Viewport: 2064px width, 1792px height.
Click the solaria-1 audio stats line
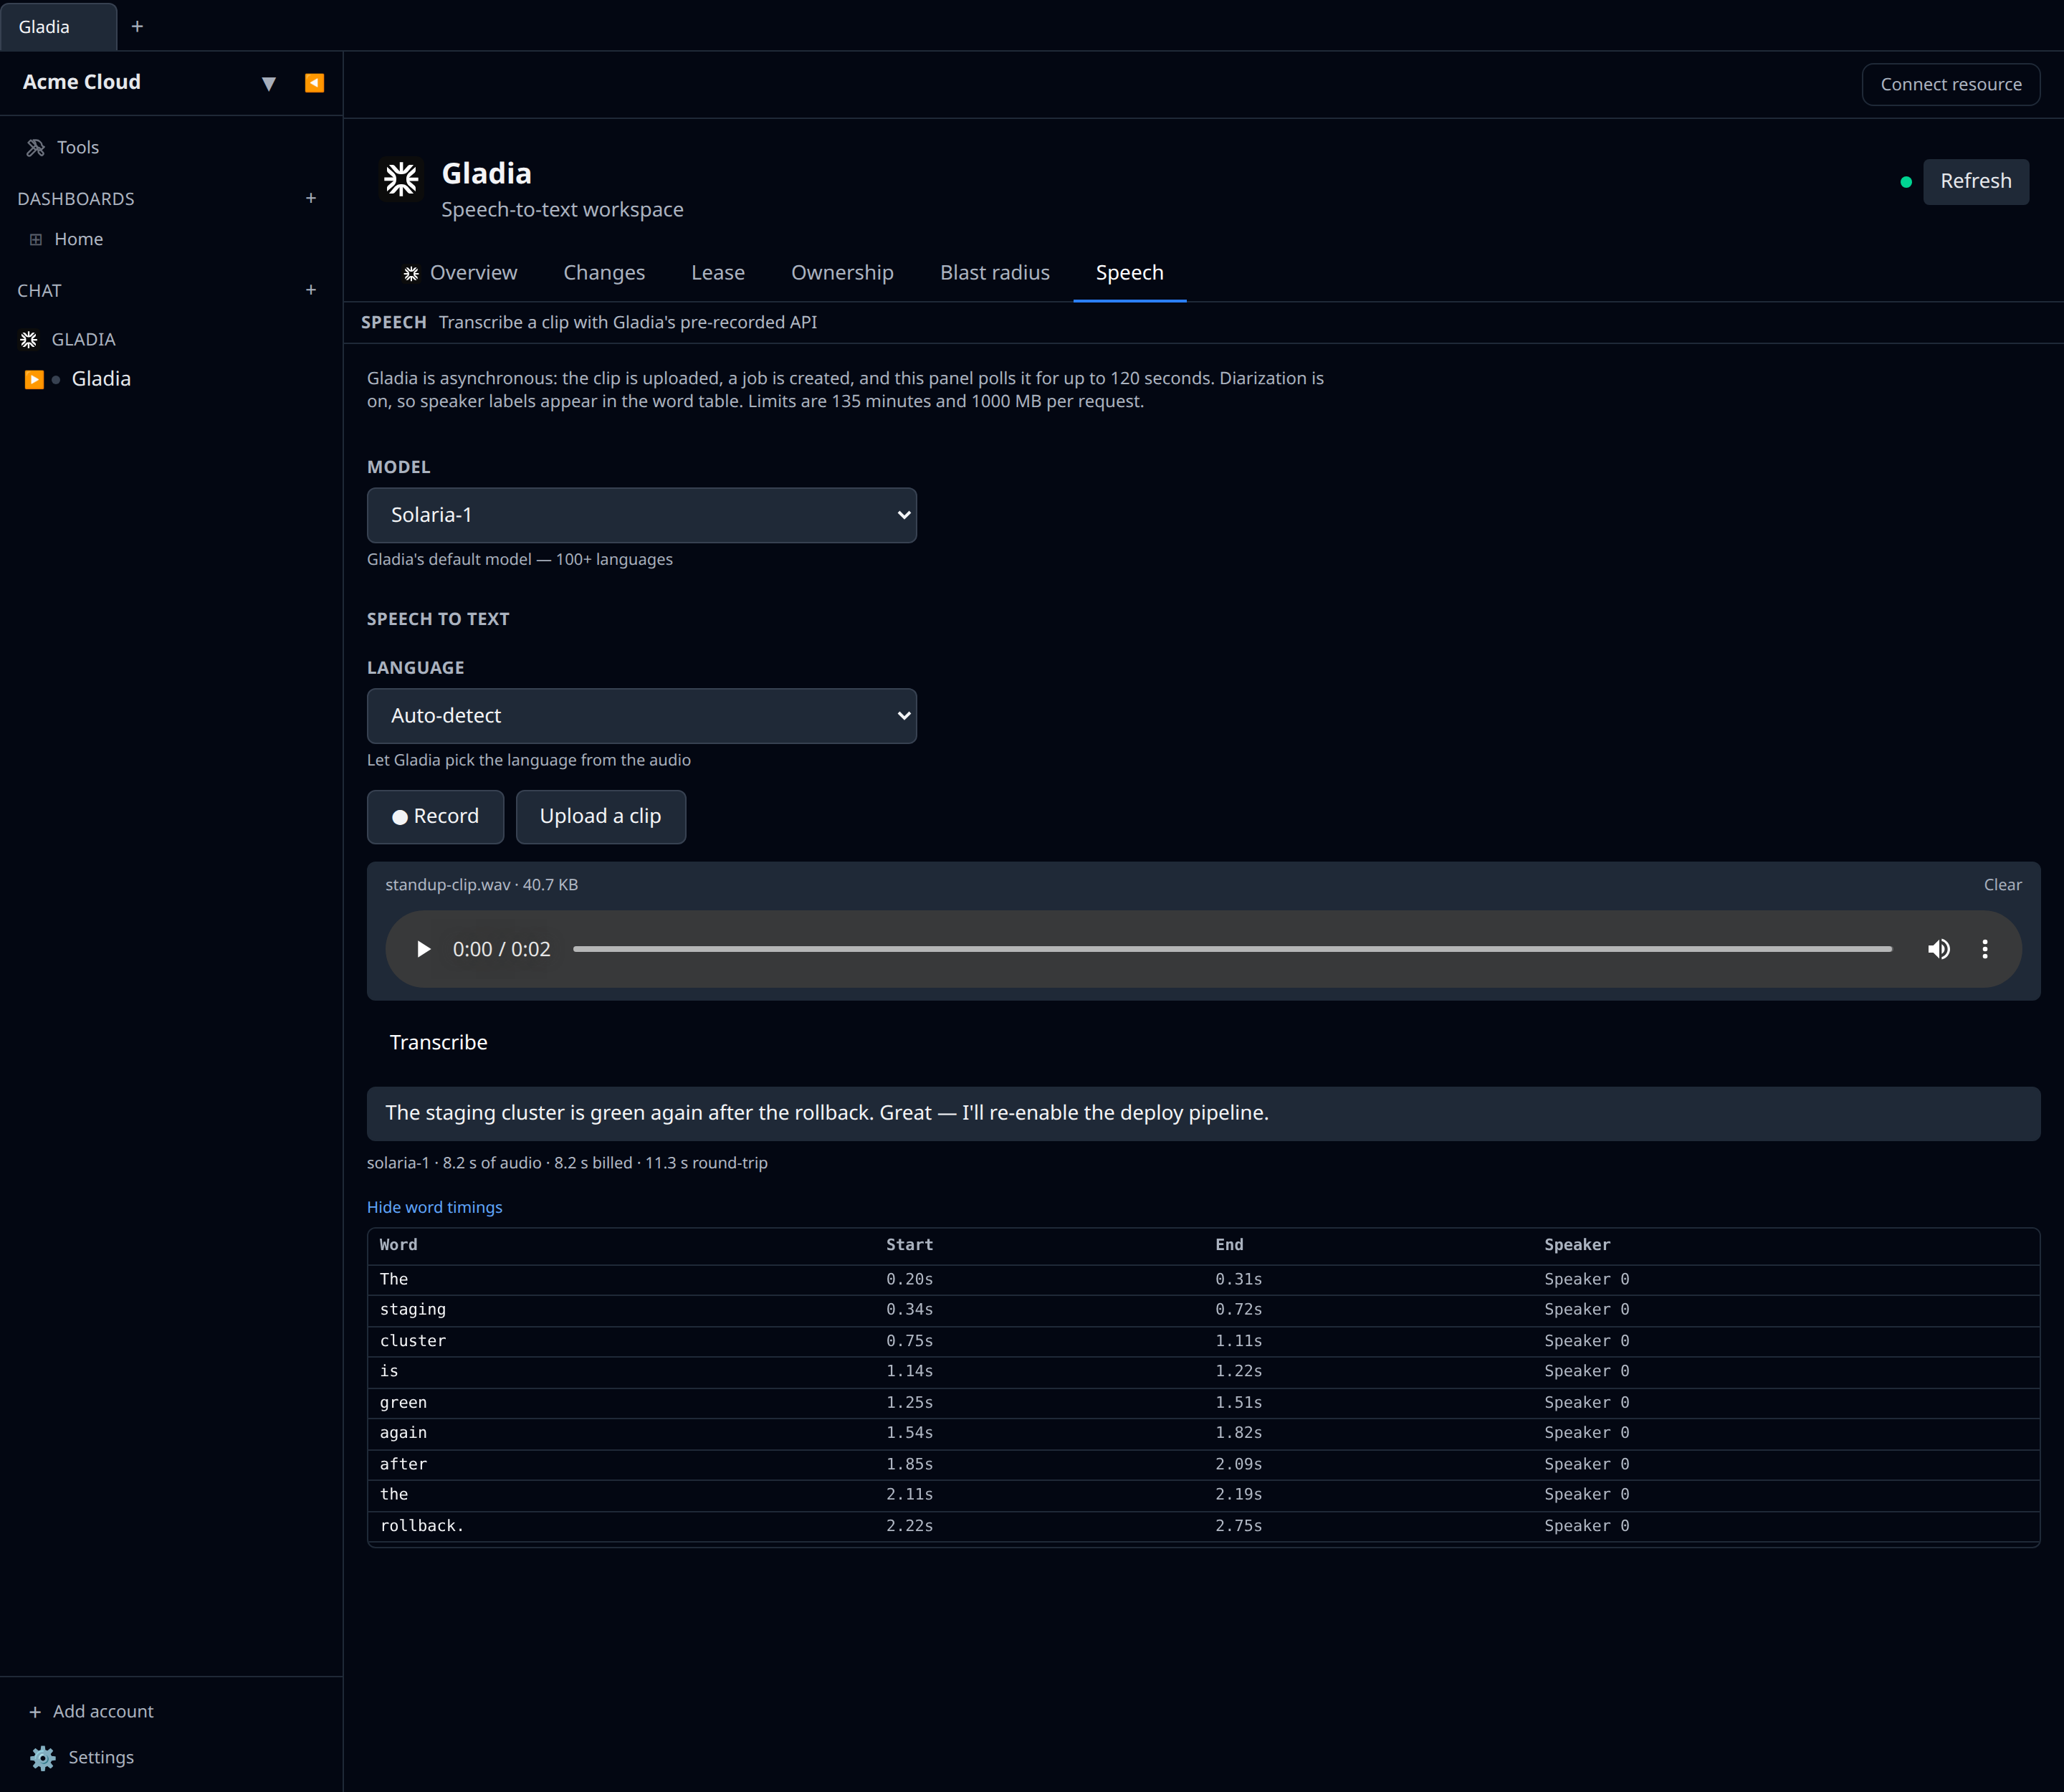(x=567, y=1163)
